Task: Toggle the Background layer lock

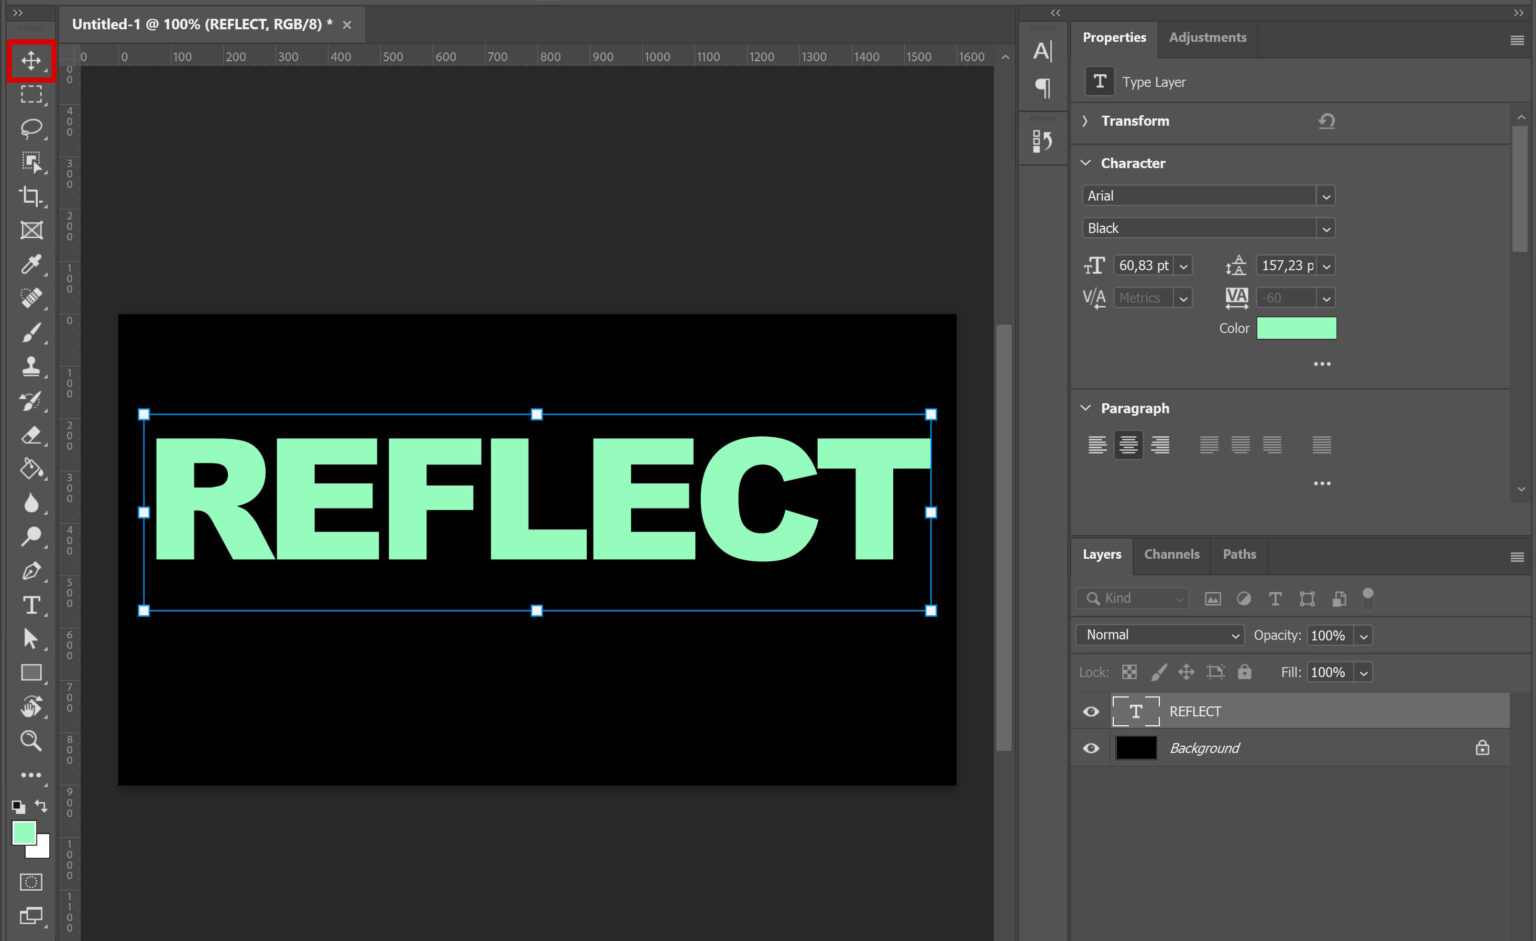Action: pos(1482,747)
